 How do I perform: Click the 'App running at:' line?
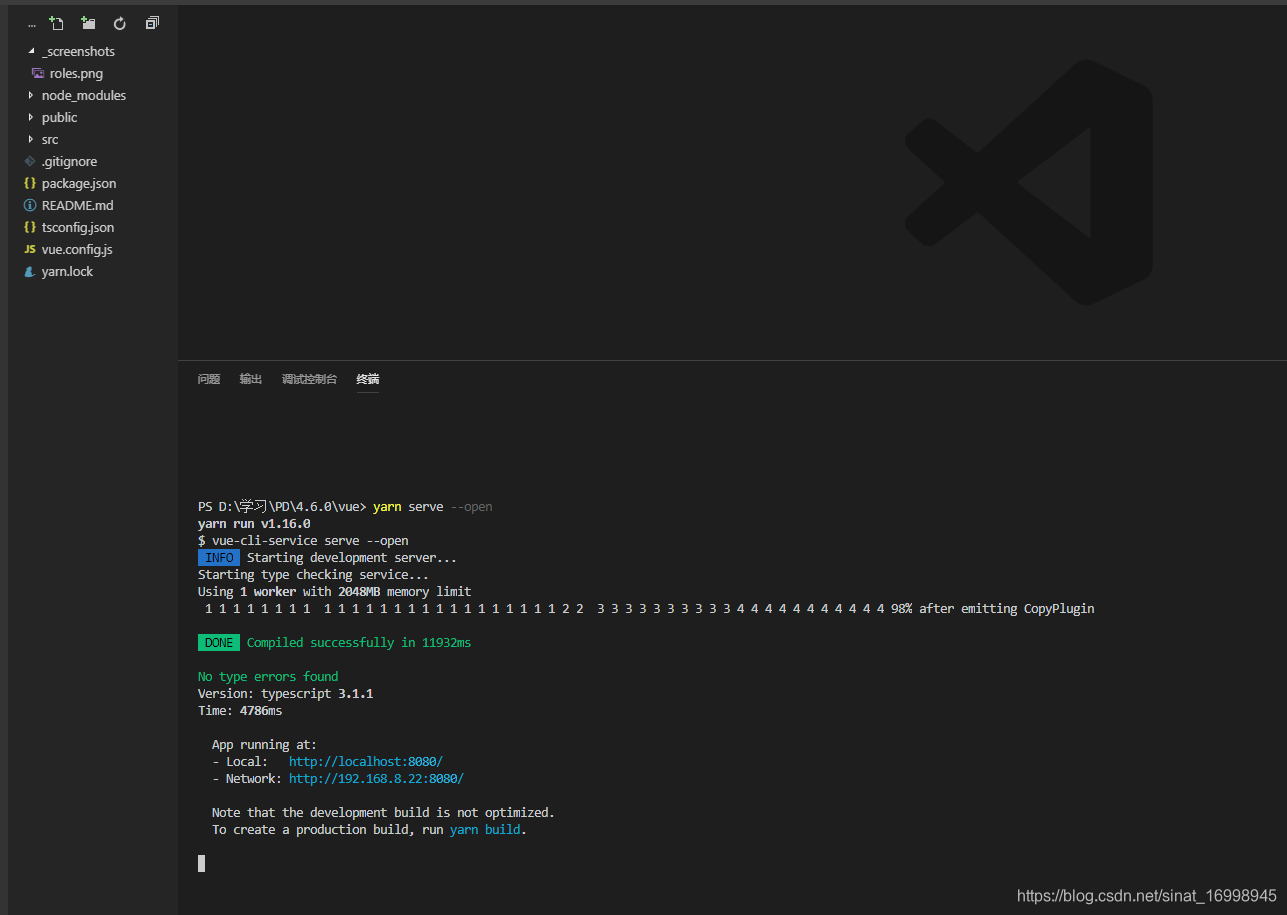[264, 745]
